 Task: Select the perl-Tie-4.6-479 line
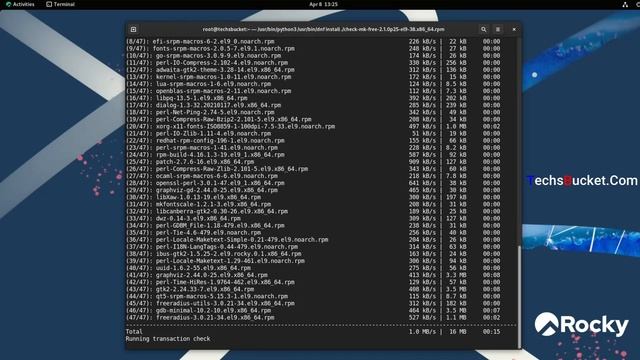click(313, 233)
